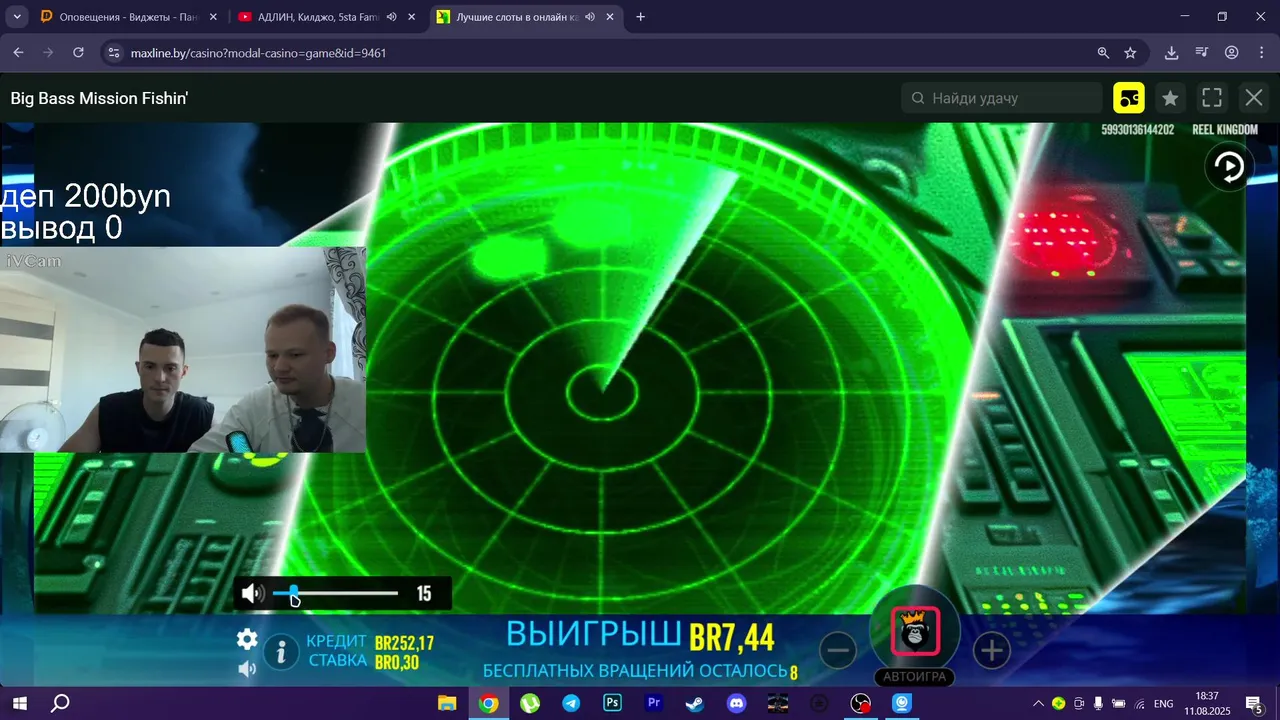Open OBS Studio from taskbar
Image resolution: width=1280 pixels, height=720 pixels.
(860, 703)
